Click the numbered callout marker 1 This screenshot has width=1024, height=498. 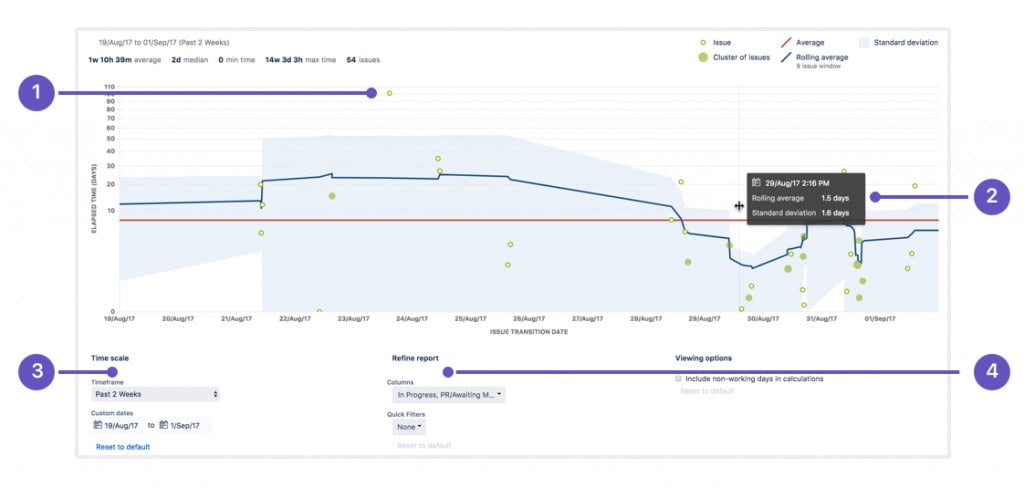click(x=37, y=94)
